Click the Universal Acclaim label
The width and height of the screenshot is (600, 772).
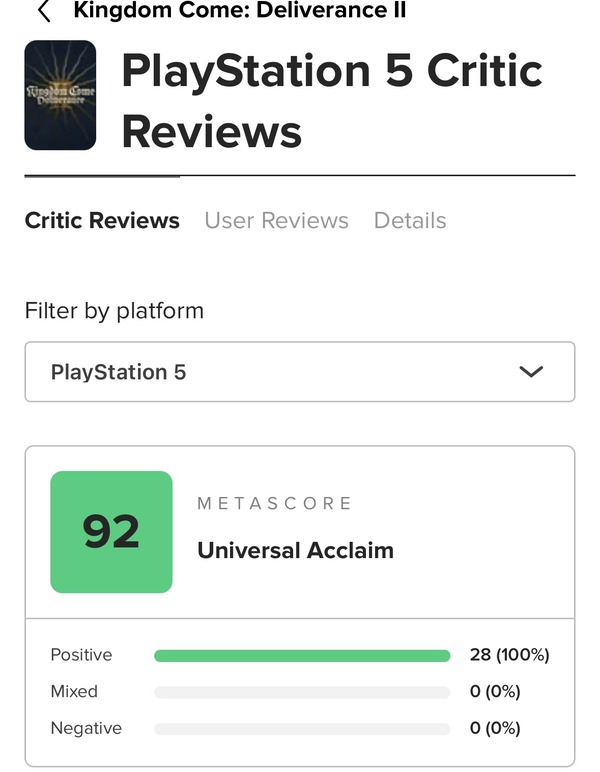point(295,550)
